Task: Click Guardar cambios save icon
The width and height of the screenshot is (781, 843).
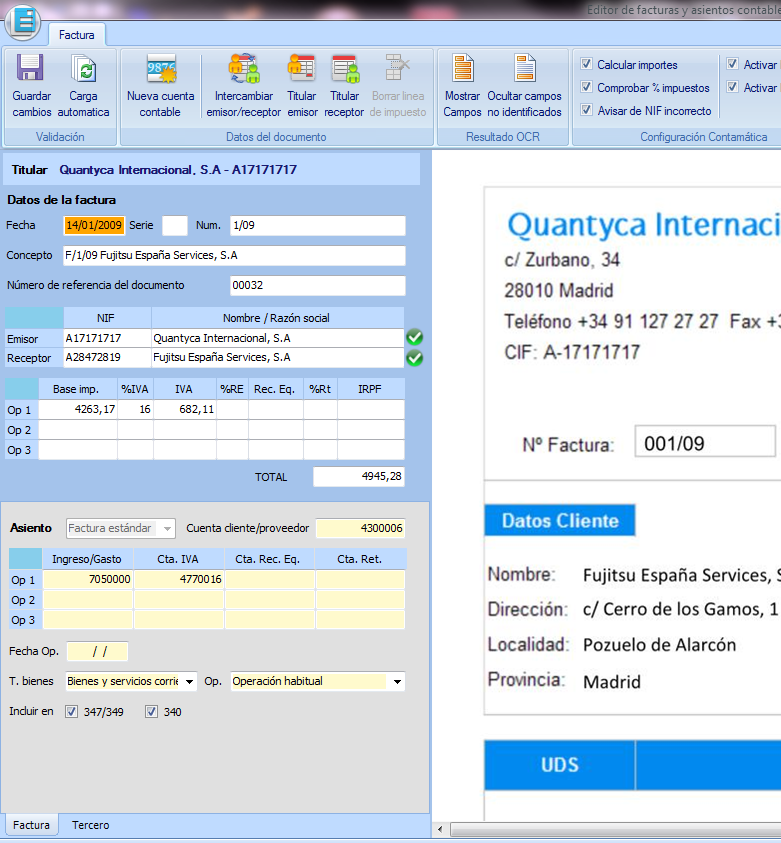Action: tap(31, 69)
